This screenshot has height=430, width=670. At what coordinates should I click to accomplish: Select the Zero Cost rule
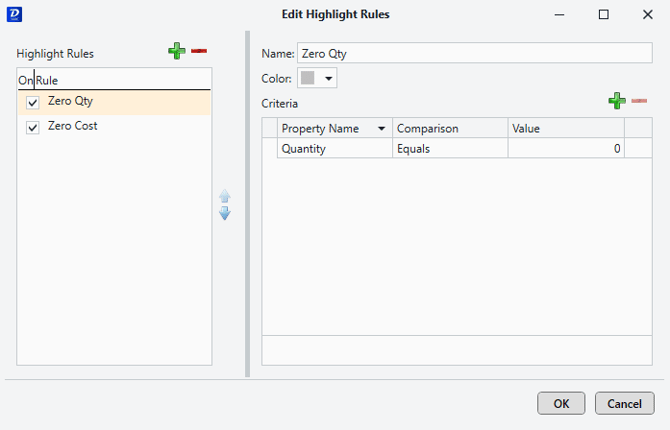(x=73, y=127)
